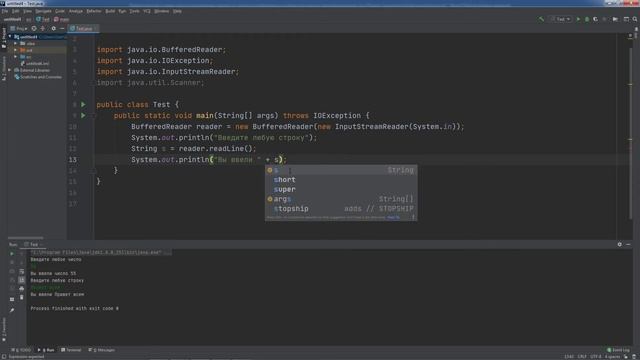Click the Search Everywhere magnifier icon
Image resolution: width=640 pixels, height=360 pixels.
click(635, 19)
